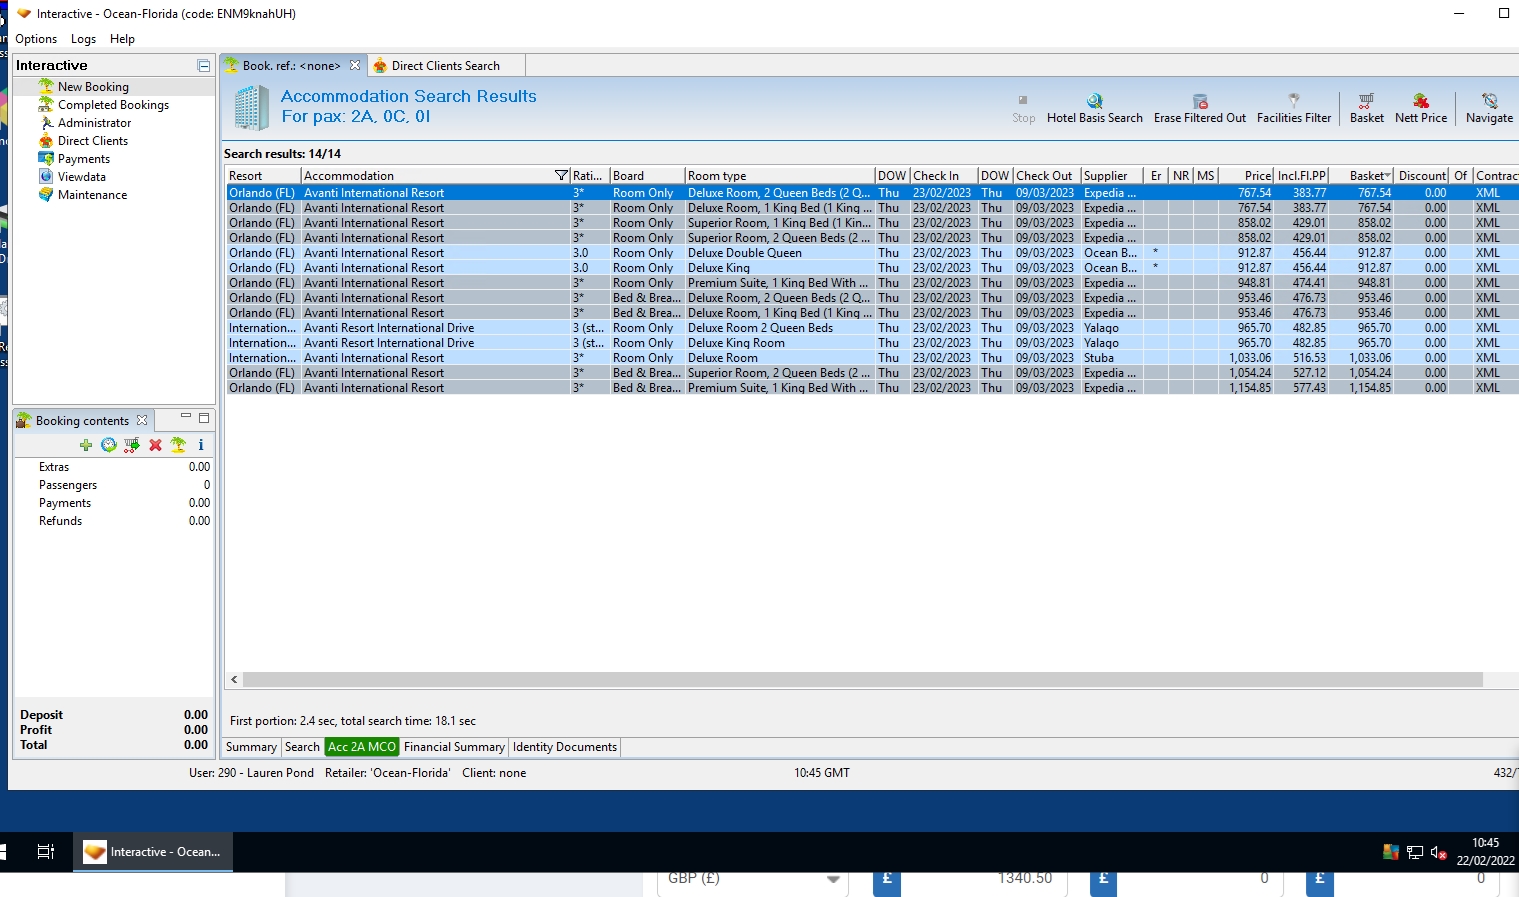Viewport: 1519px width, 897px height.
Task: Open Administrator in the Interactive tree
Action: coord(94,123)
